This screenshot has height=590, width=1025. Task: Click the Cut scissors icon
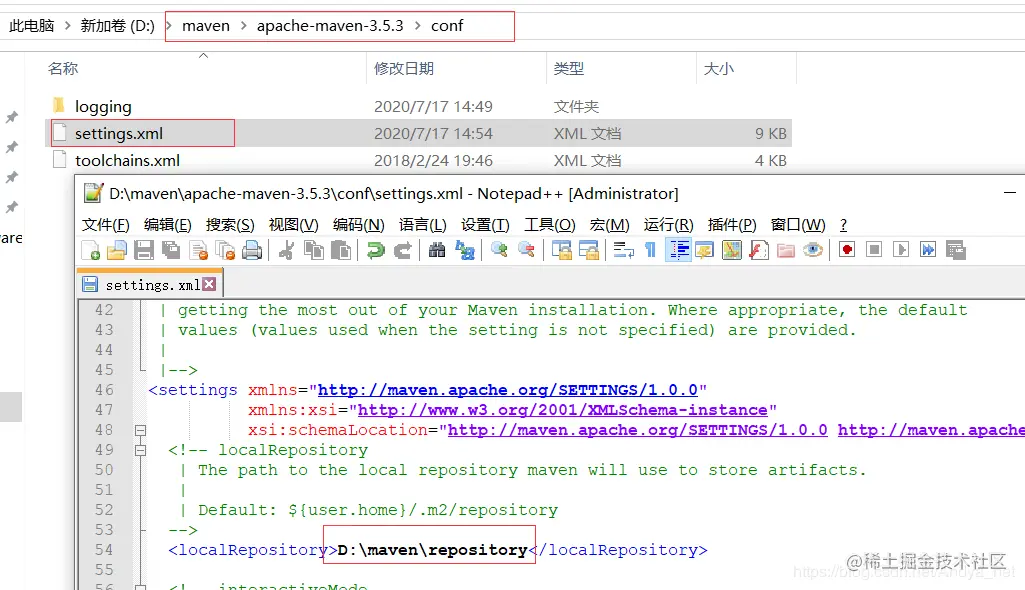click(x=286, y=250)
